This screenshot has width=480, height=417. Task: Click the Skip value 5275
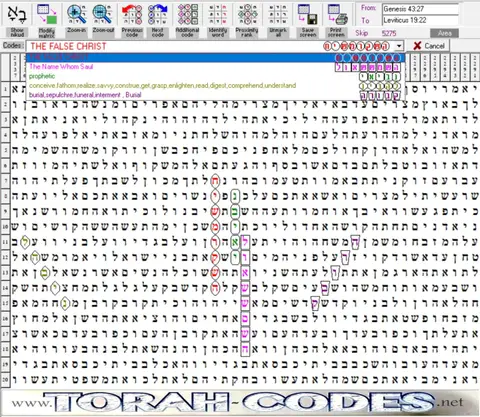(389, 33)
